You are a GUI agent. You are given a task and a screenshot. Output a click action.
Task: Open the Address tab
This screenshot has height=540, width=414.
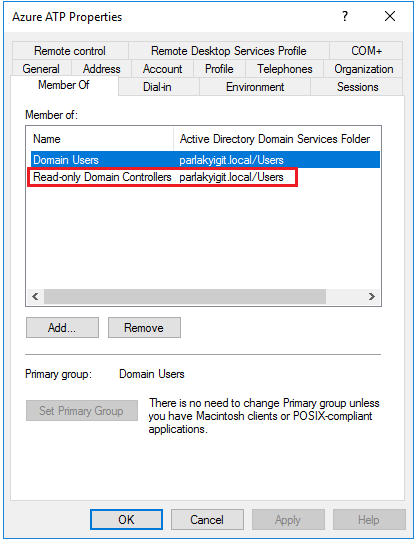point(101,69)
